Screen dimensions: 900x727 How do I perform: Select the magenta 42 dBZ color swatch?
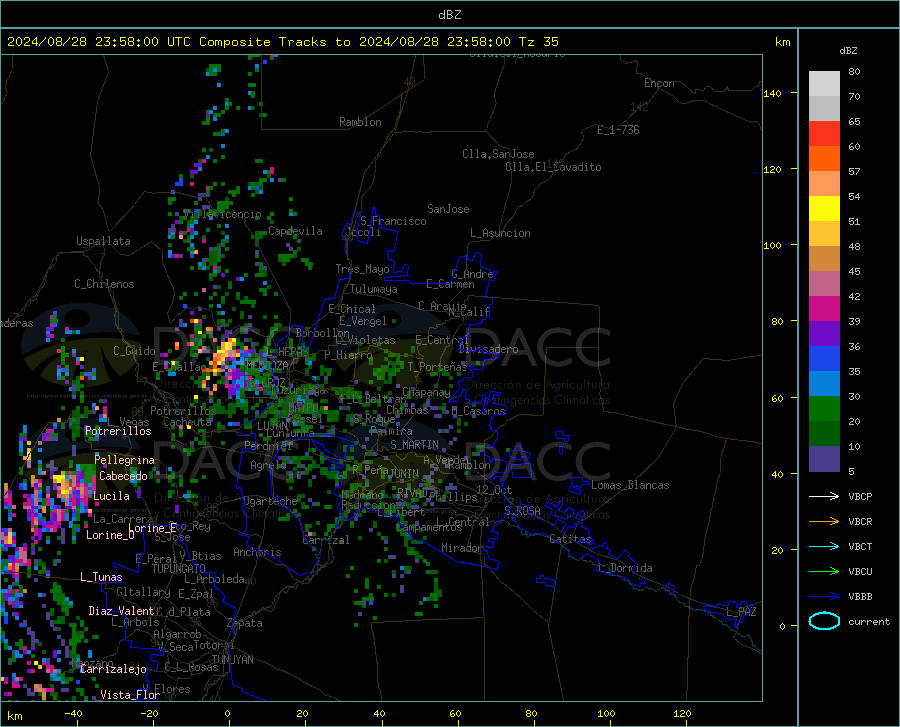click(824, 309)
